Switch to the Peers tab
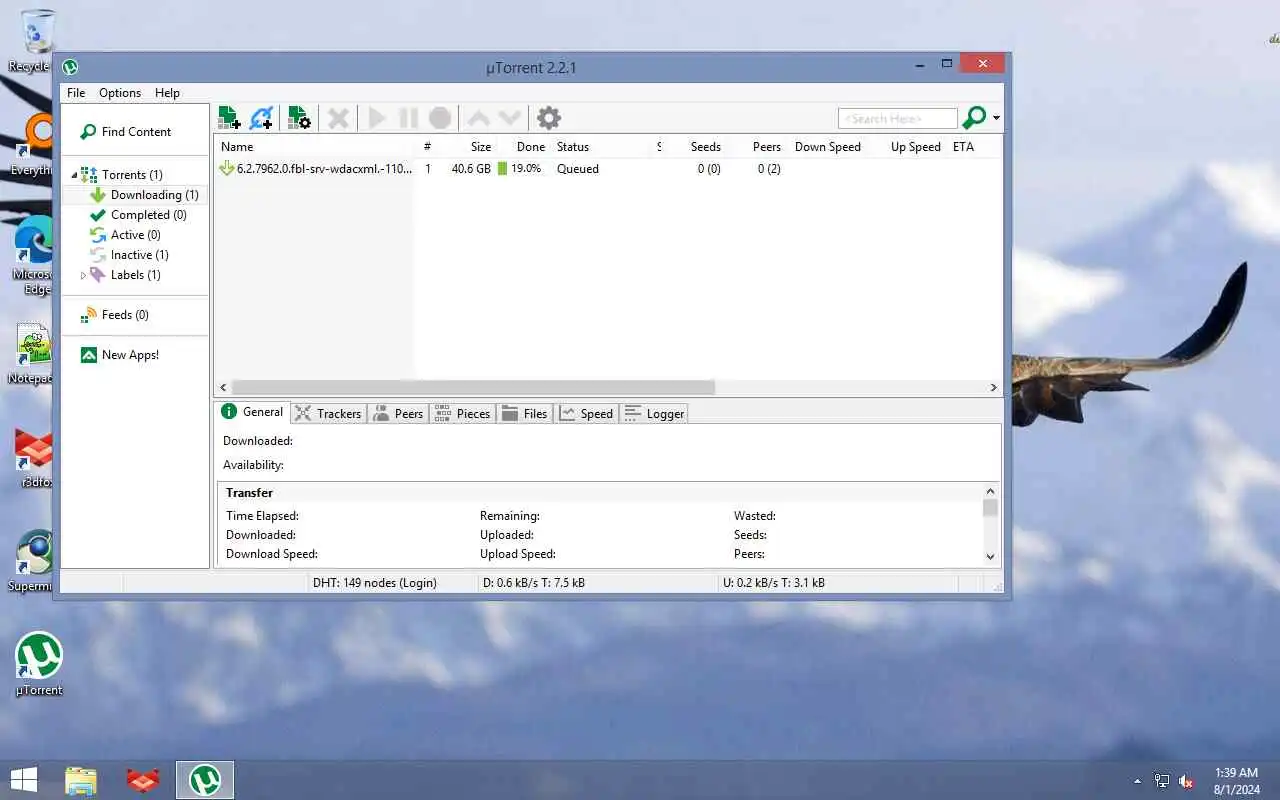 point(398,413)
